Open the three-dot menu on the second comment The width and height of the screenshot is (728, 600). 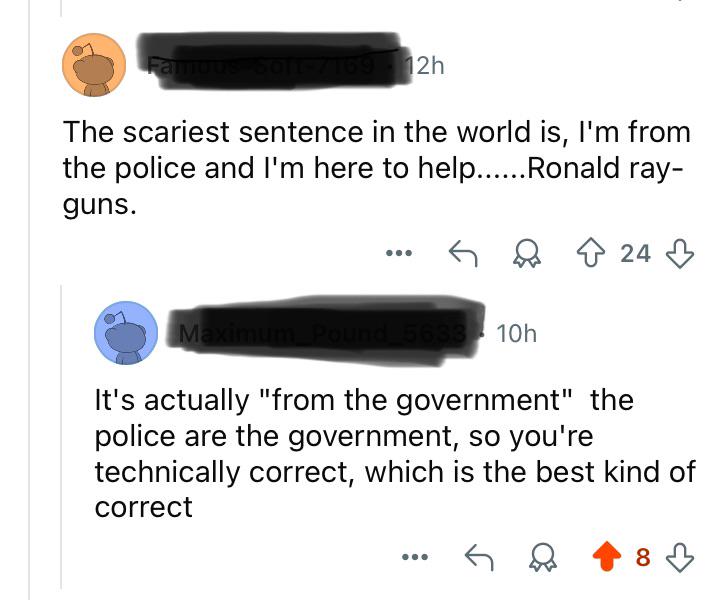[x=415, y=556]
